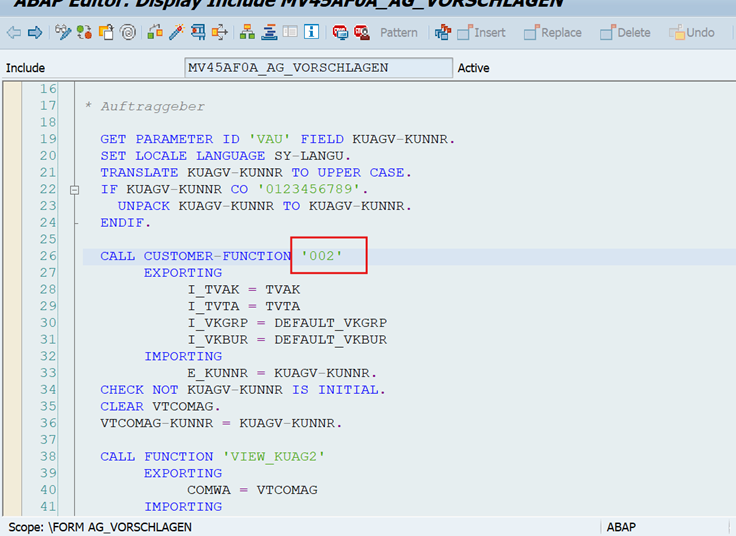This screenshot has height=536, width=736.
Task: Show the navigation stack icon
Action: (x=269, y=32)
